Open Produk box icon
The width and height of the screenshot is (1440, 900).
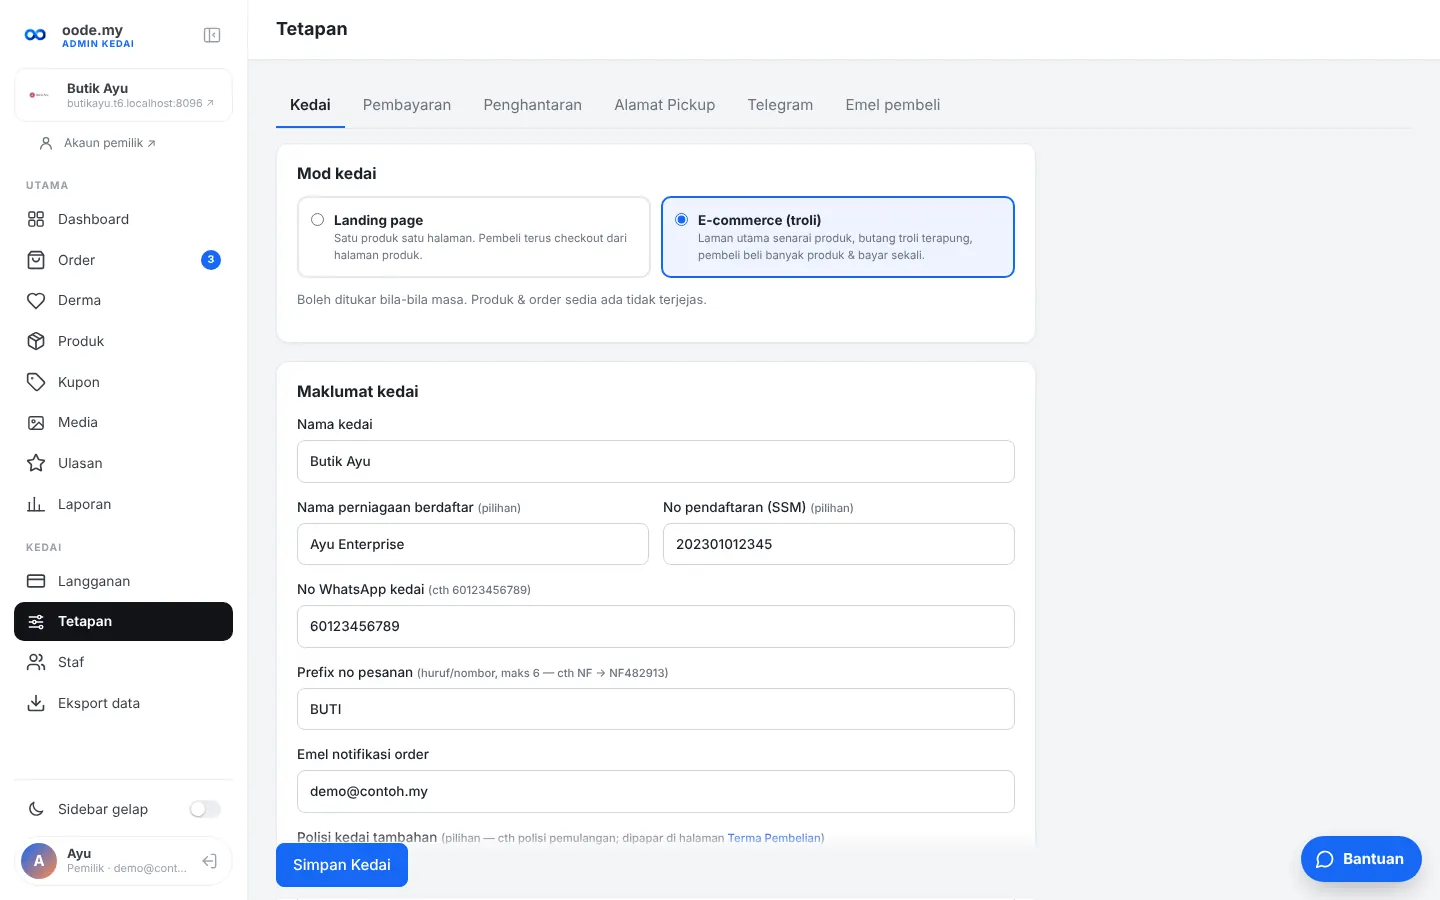[36, 341]
